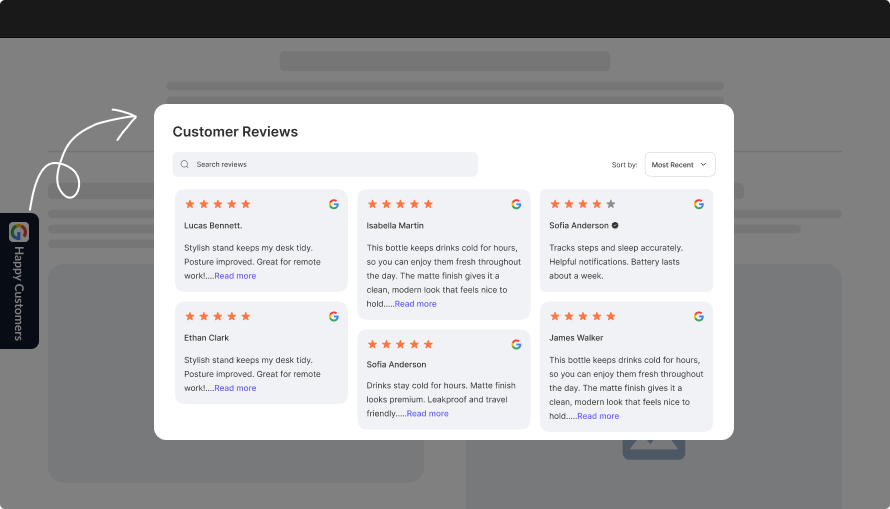Click the verified badge beside Sofia Anderson
Image resolution: width=890 pixels, height=509 pixels.
click(x=615, y=226)
